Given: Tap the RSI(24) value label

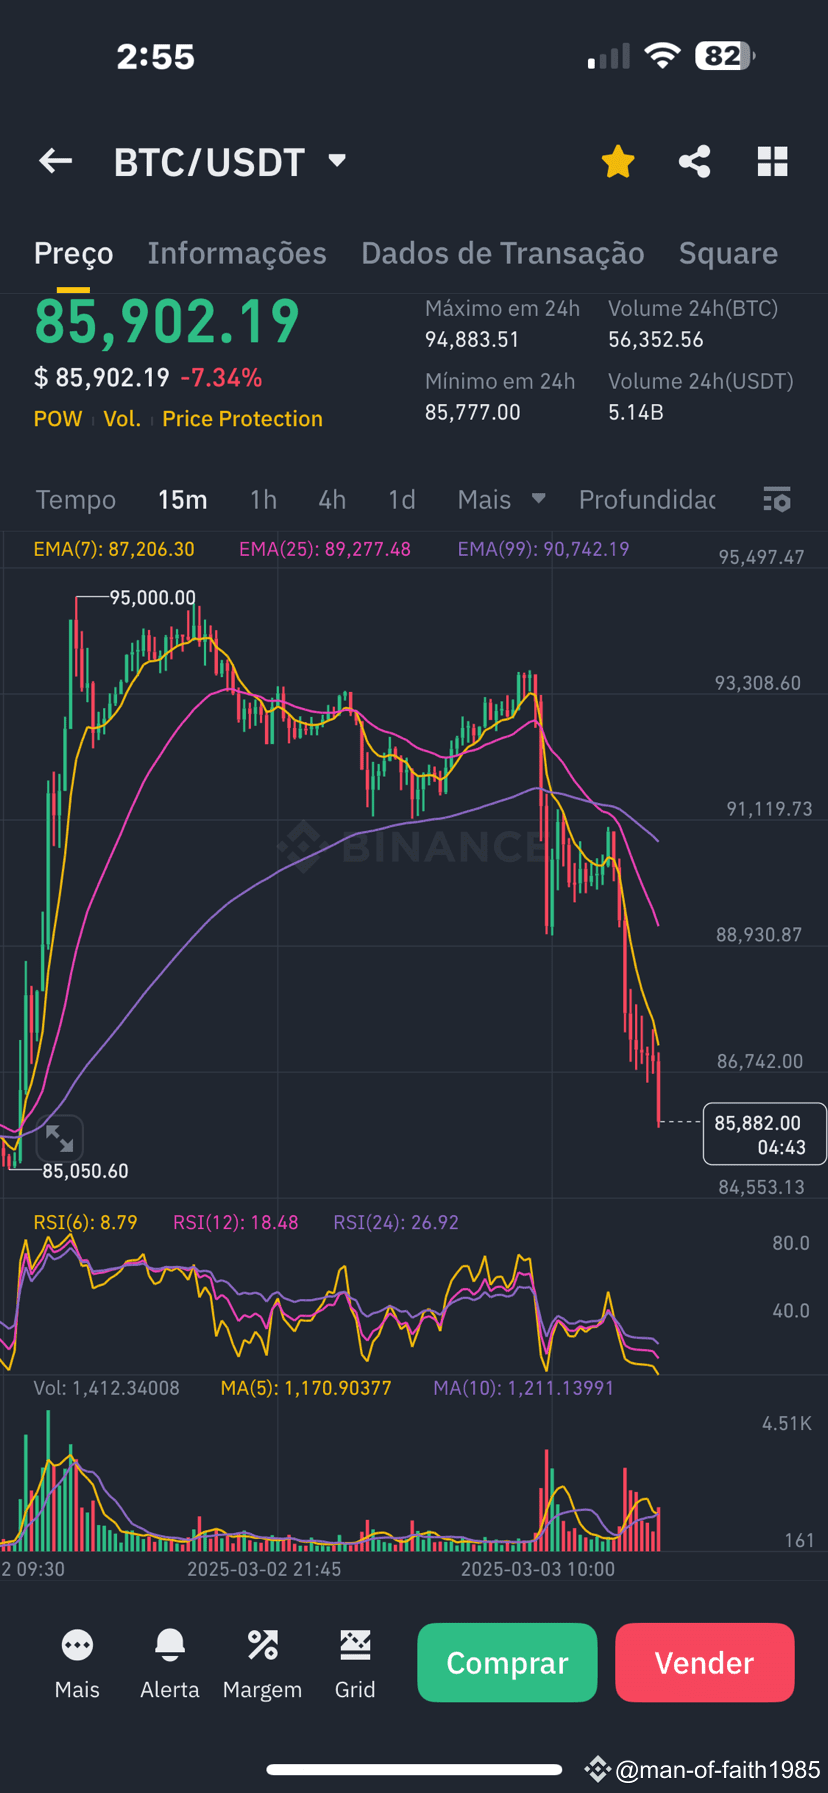Looking at the screenshot, I should [396, 1222].
